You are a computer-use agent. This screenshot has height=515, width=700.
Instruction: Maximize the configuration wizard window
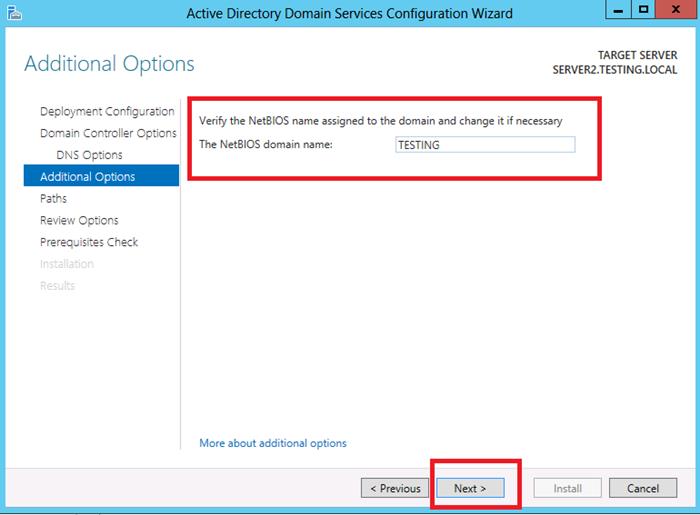tap(643, 10)
